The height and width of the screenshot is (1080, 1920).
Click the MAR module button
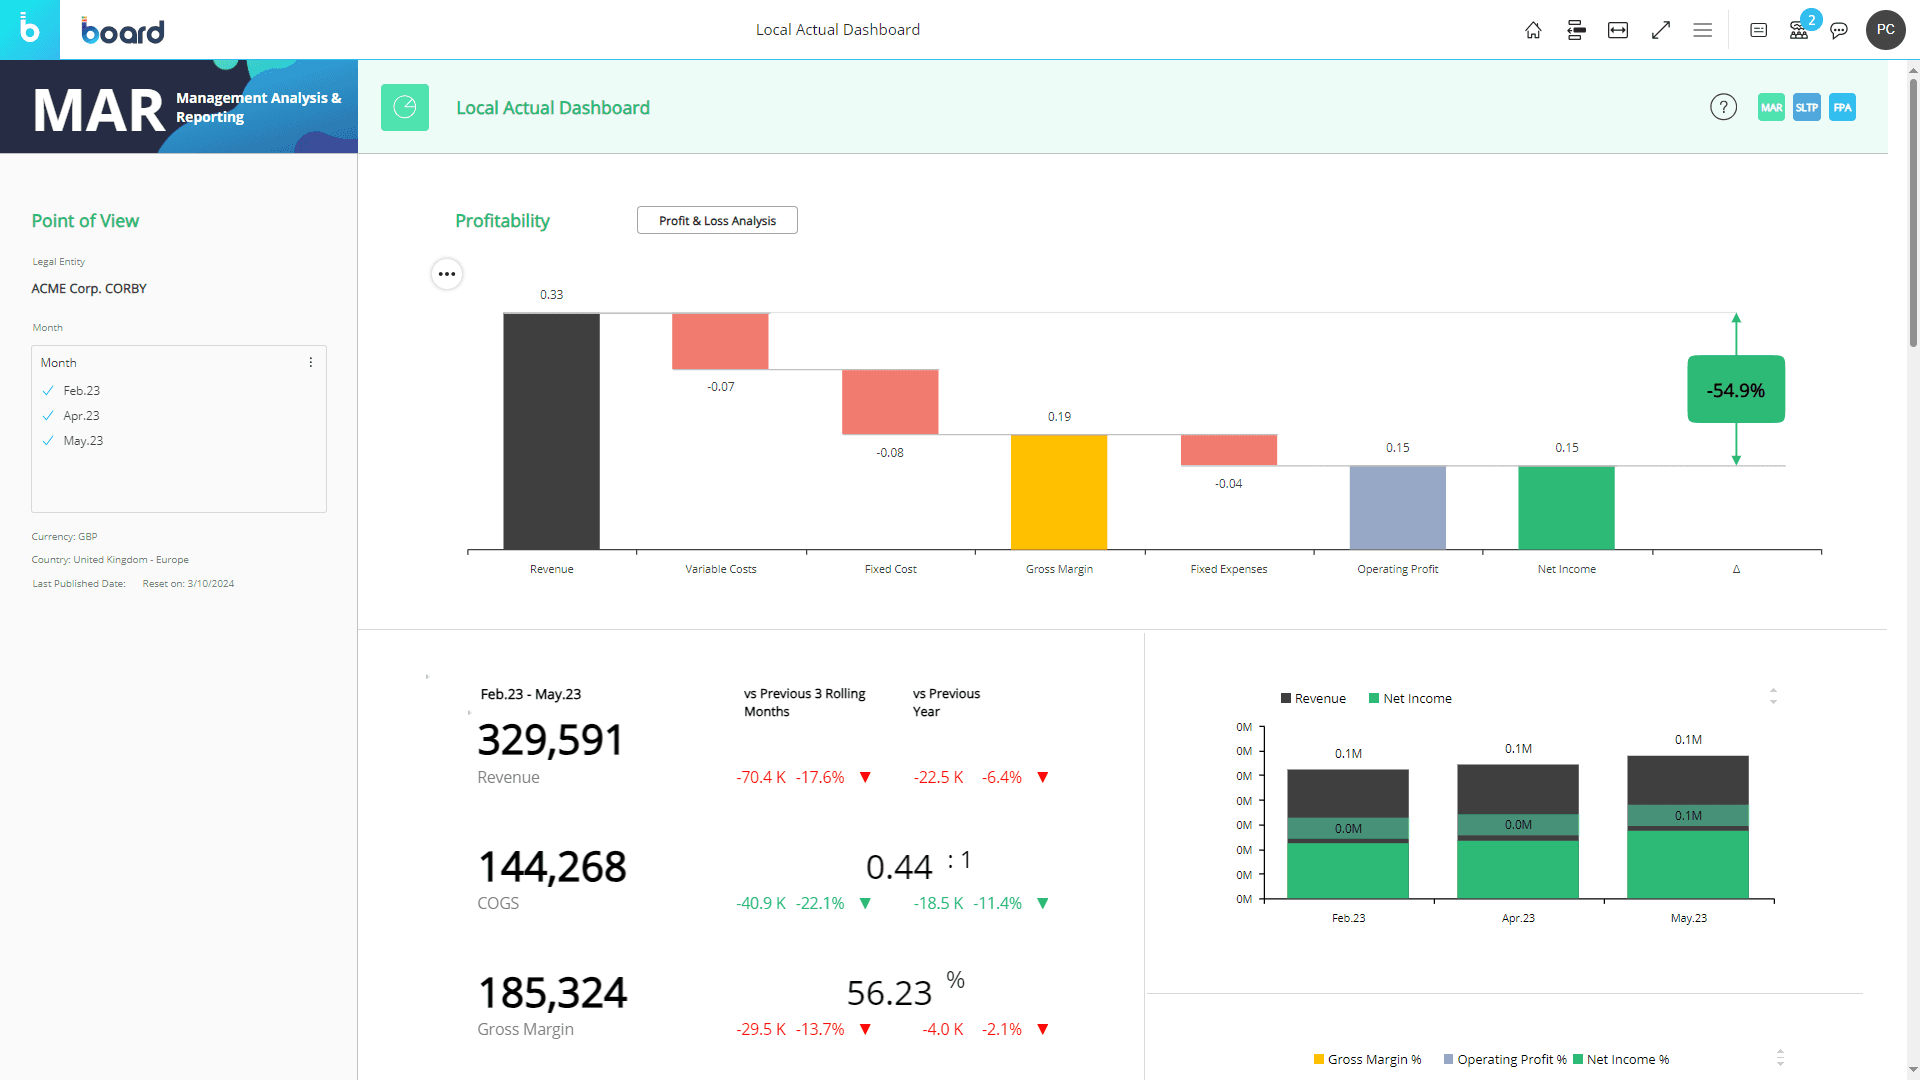pos(1771,107)
